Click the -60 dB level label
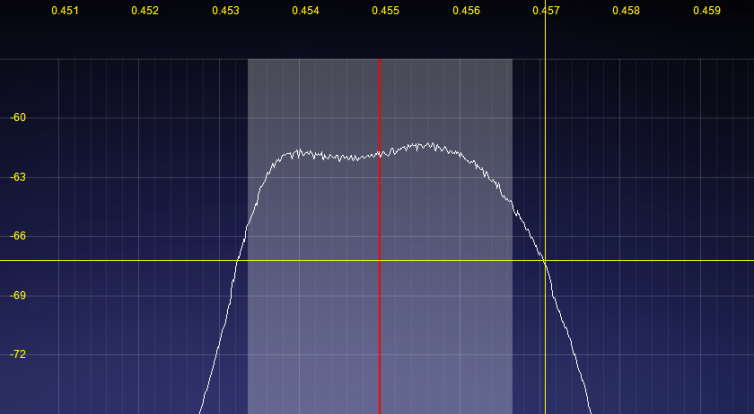The image size is (754, 414). [x=17, y=118]
